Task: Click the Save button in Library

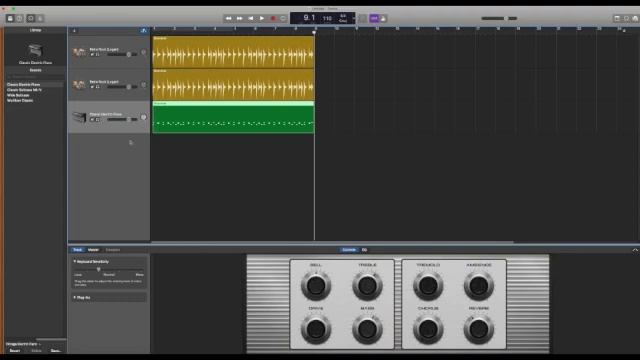Action: (x=56, y=351)
